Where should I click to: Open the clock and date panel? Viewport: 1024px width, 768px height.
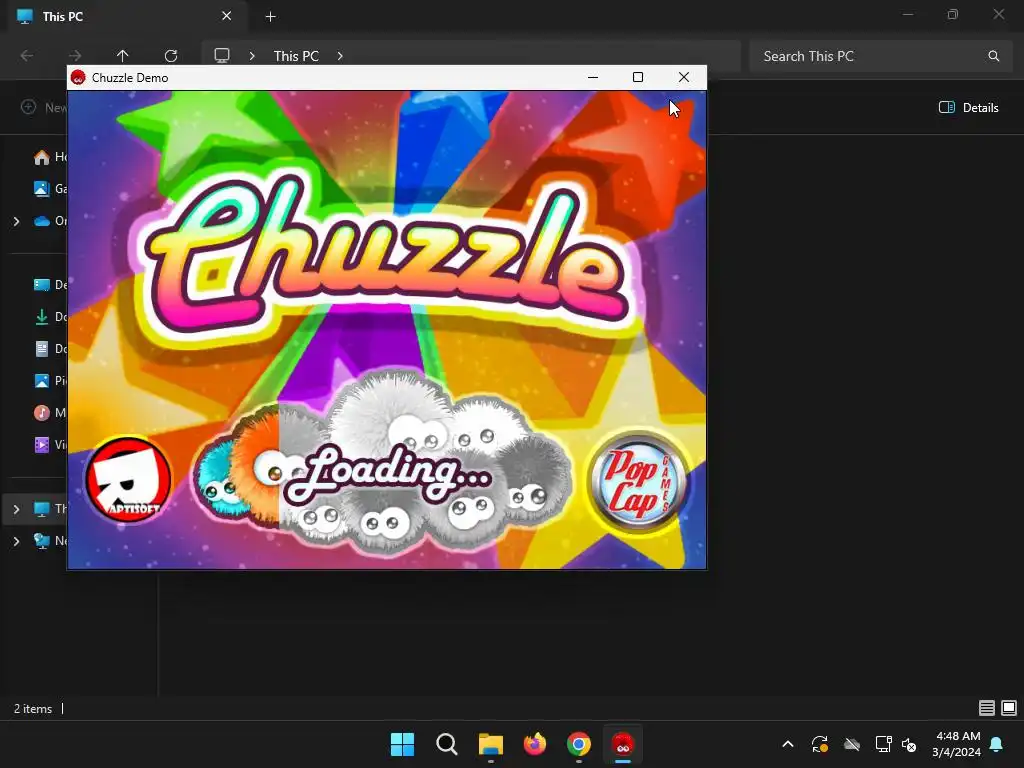pyautogui.click(x=957, y=744)
